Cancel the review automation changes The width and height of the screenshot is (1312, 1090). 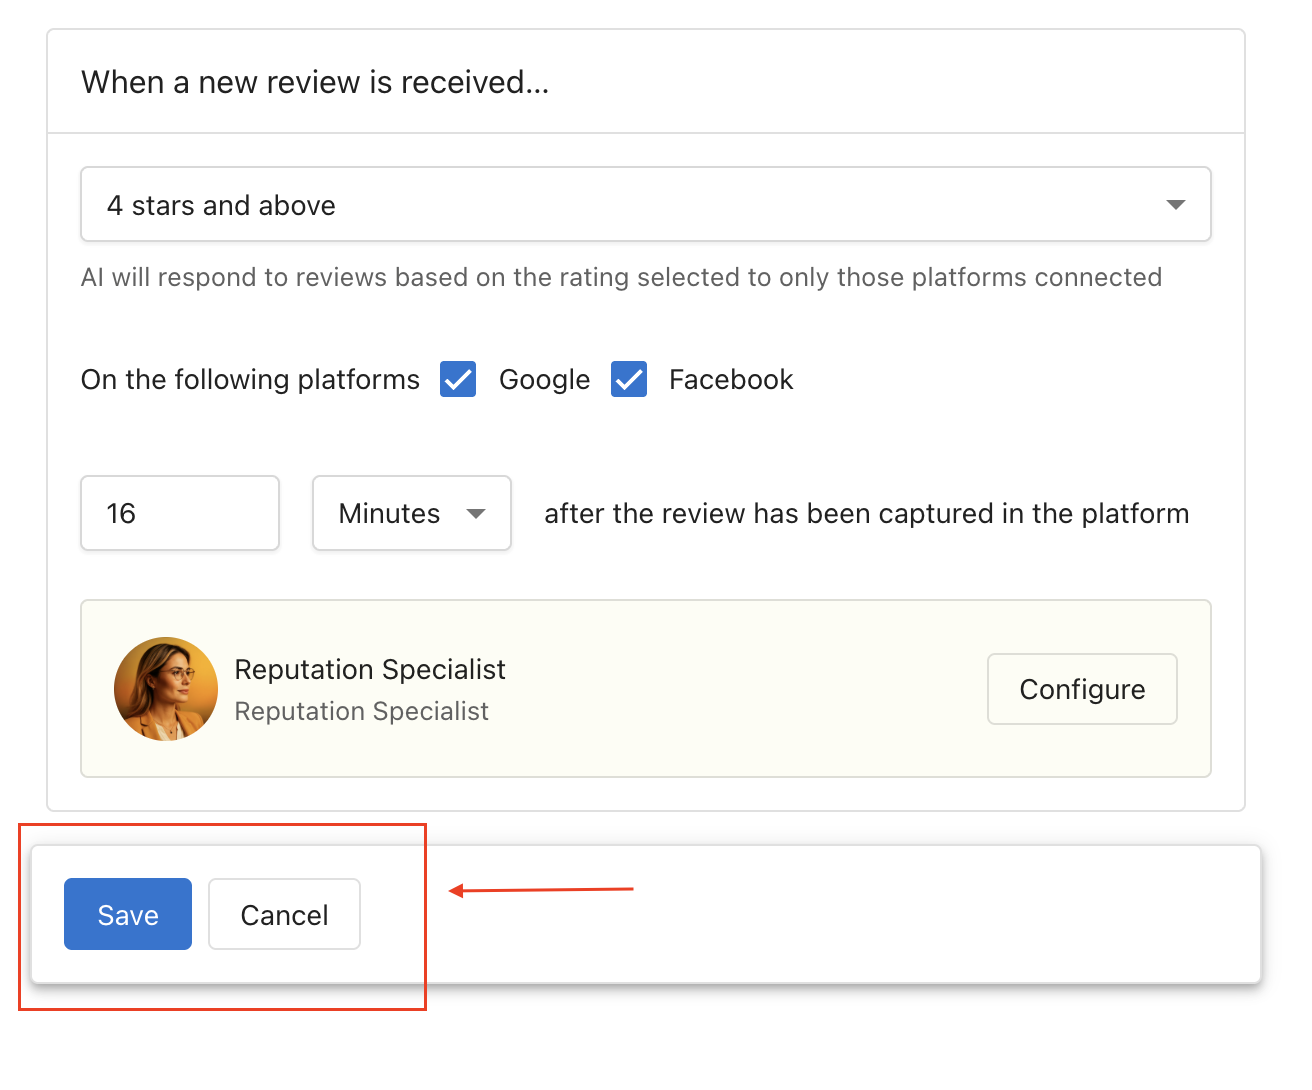284,914
